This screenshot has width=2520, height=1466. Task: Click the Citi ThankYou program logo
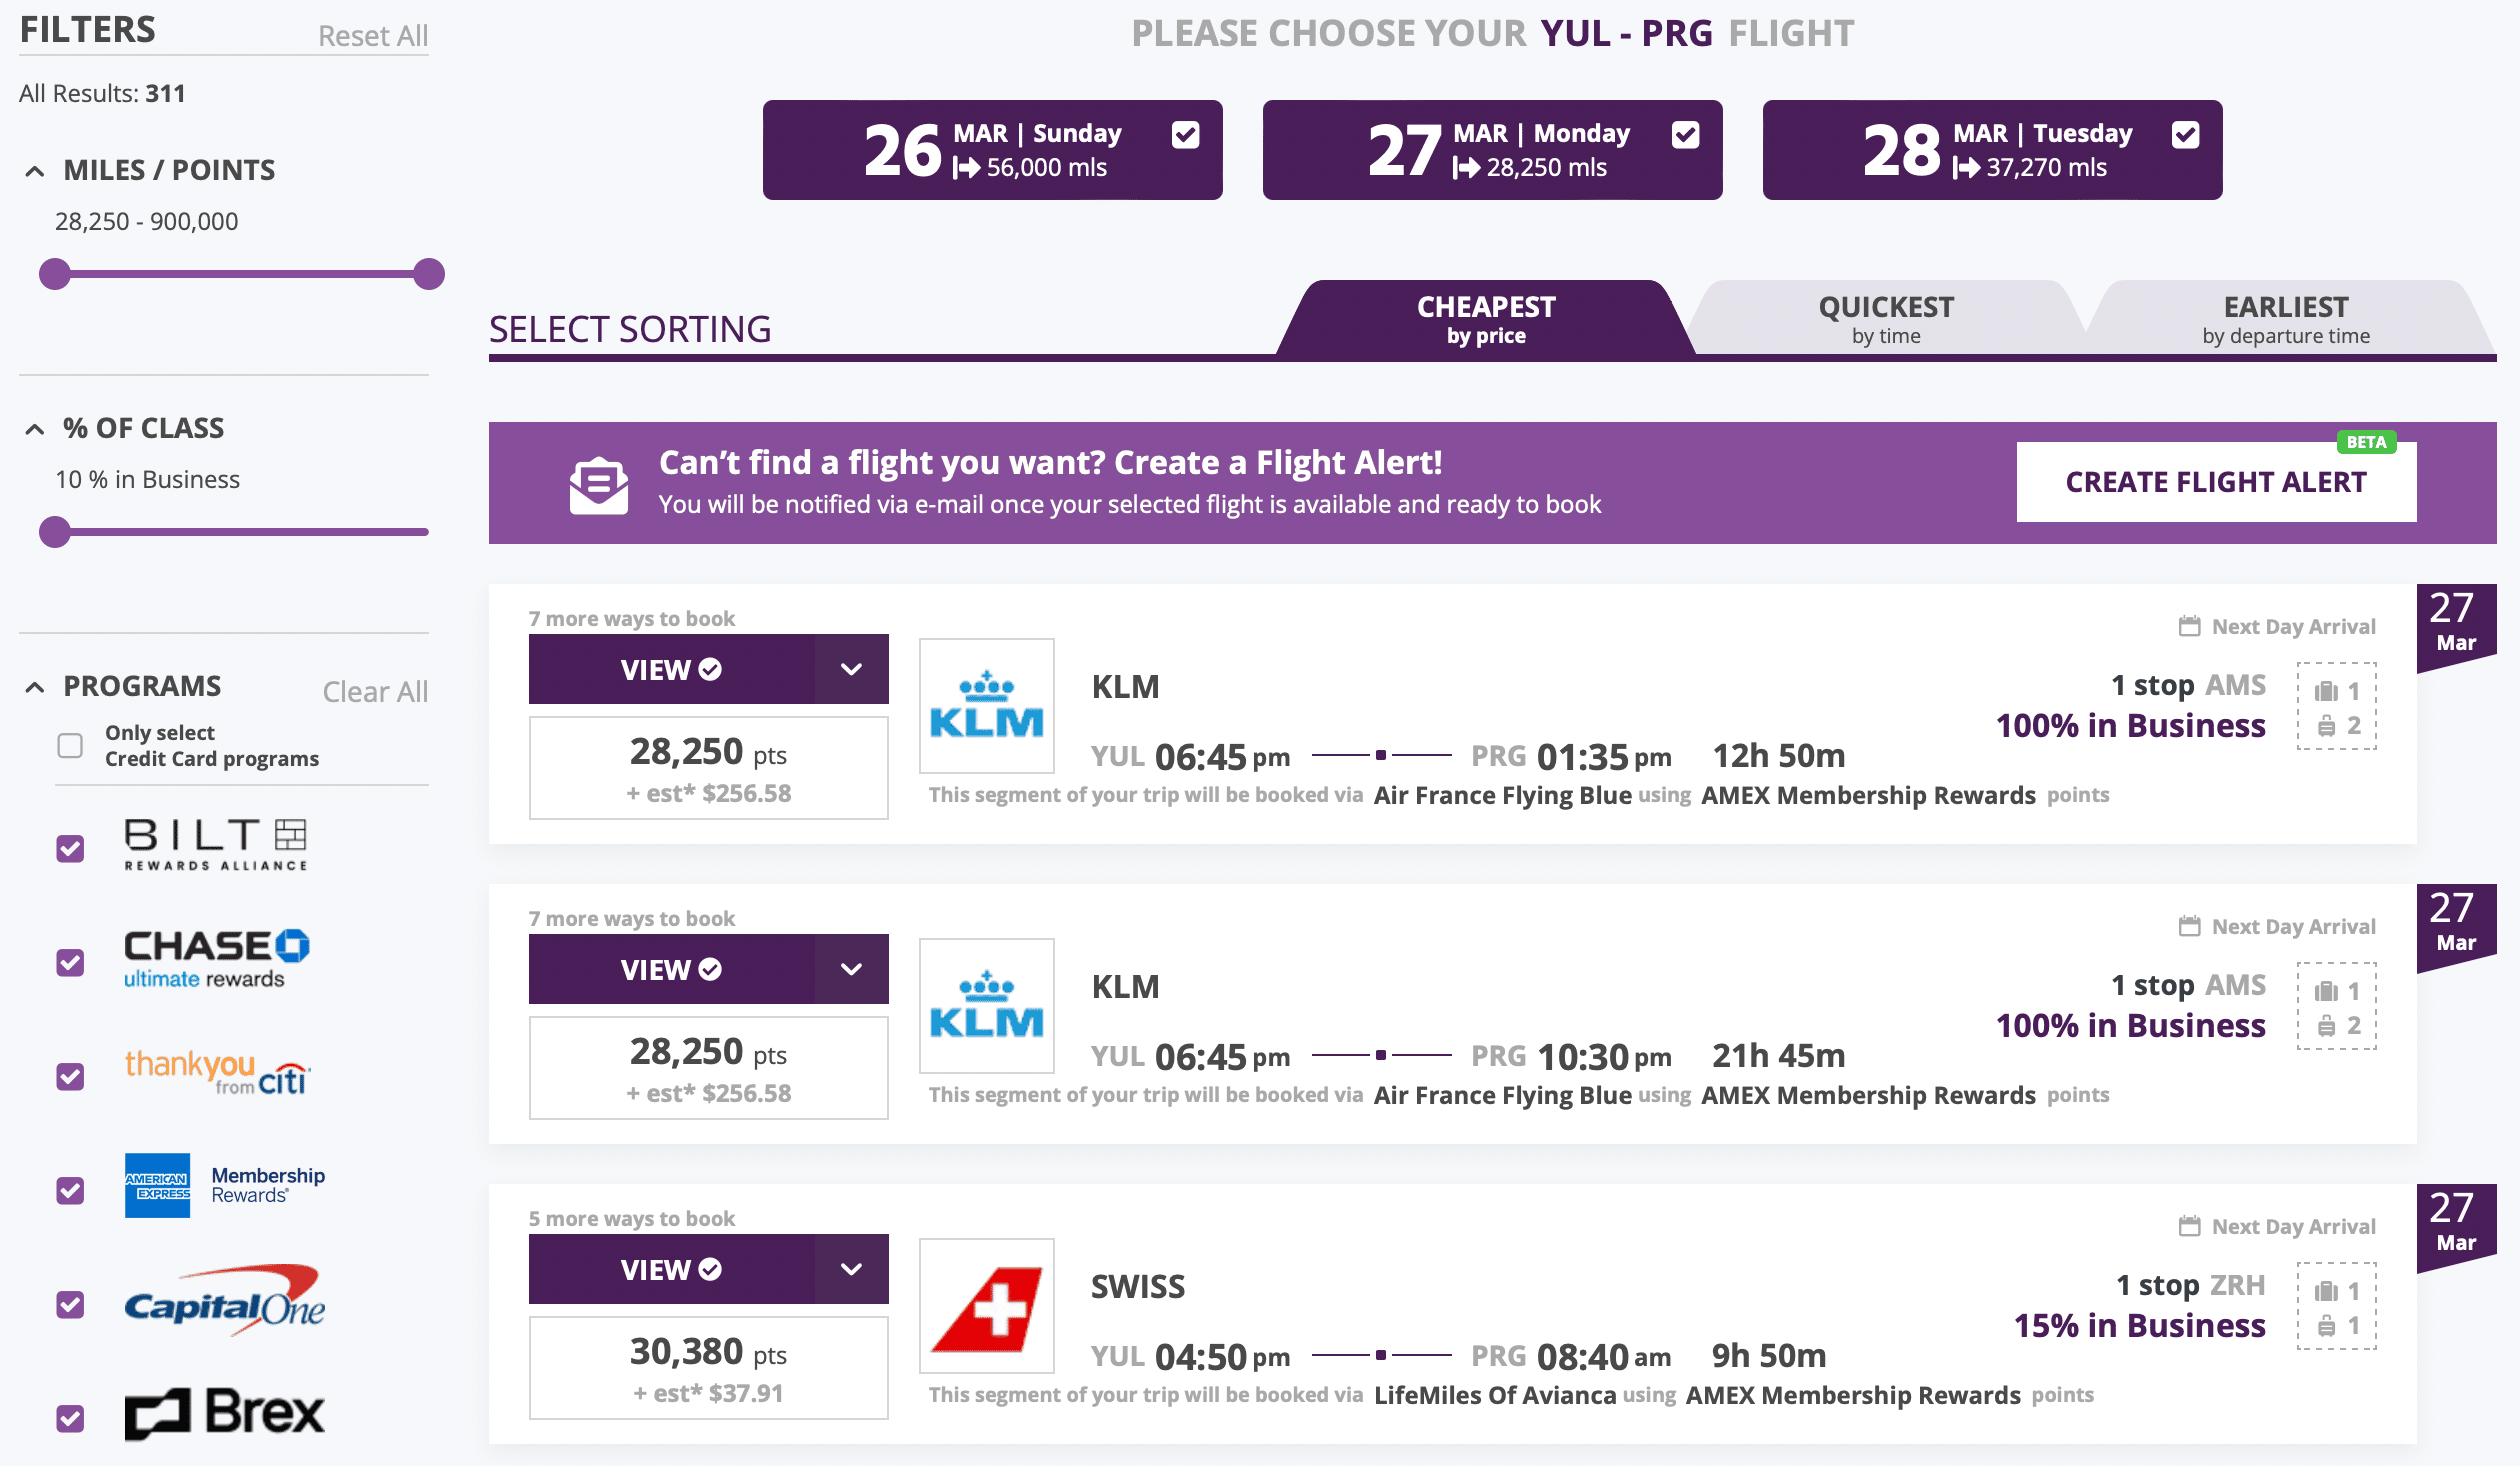point(217,1073)
